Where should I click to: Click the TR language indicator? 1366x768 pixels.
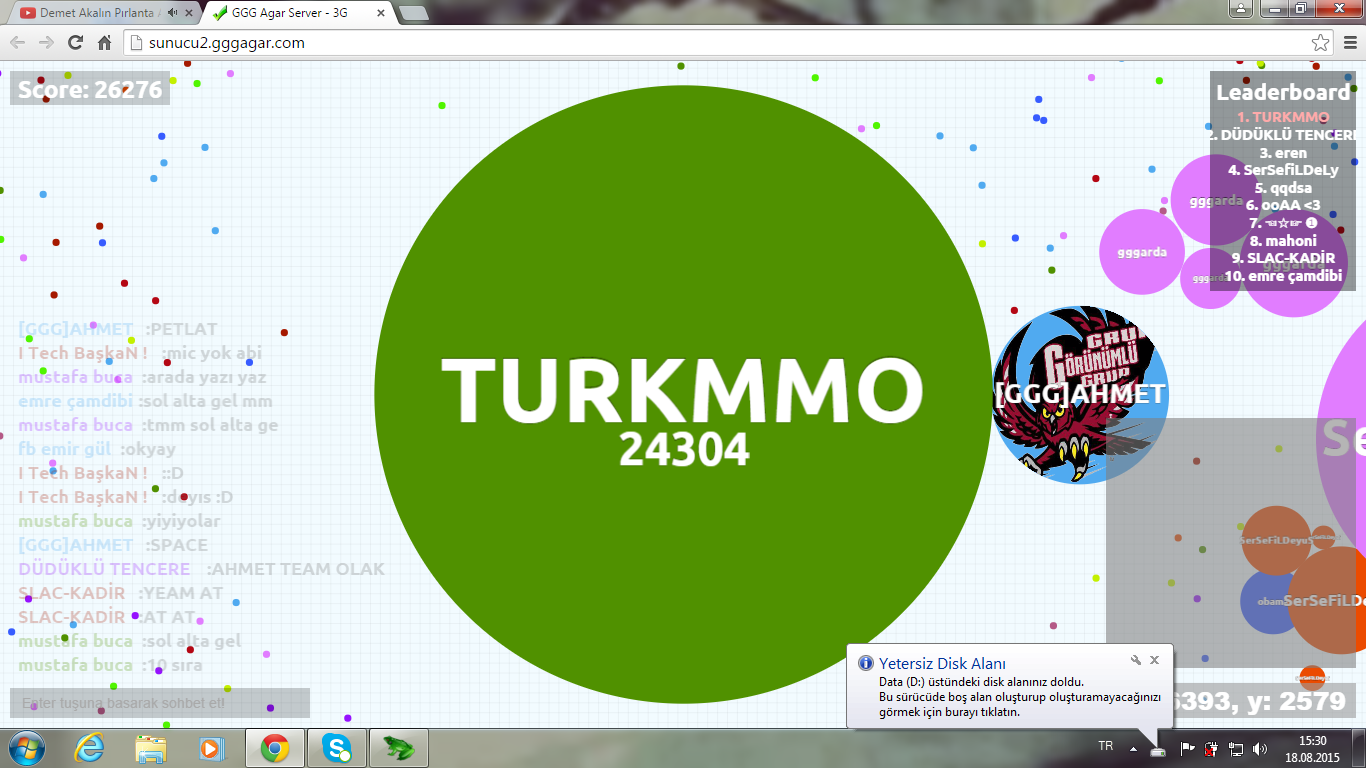pyautogui.click(x=1106, y=746)
